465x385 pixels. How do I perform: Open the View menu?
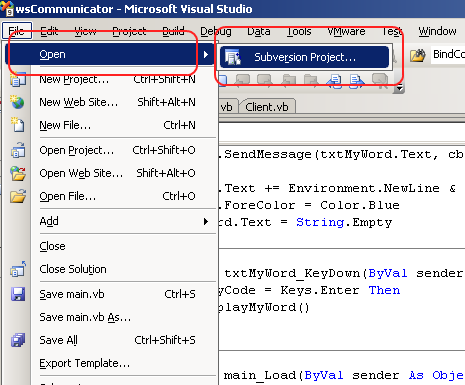[85, 31]
